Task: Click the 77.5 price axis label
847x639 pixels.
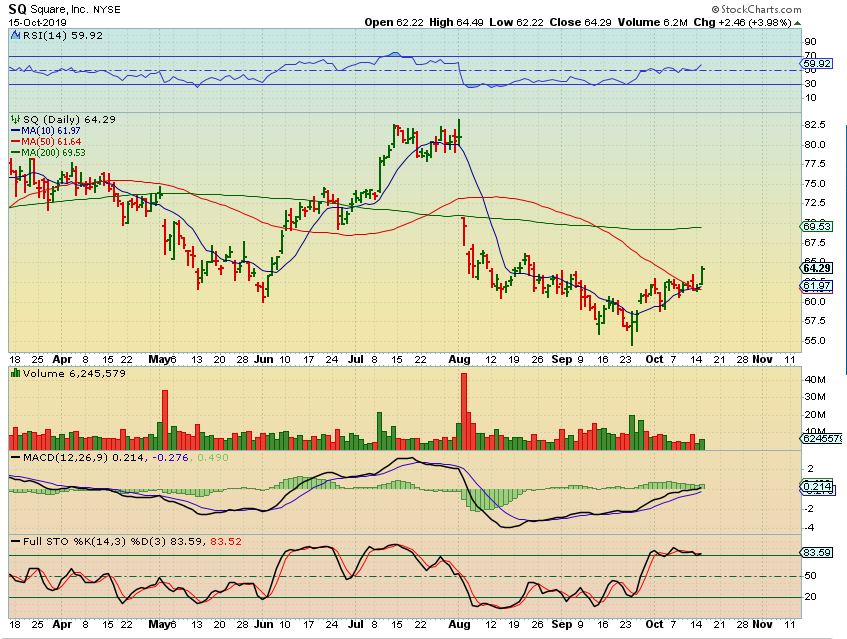Action: pyautogui.click(x=815, y=164)
